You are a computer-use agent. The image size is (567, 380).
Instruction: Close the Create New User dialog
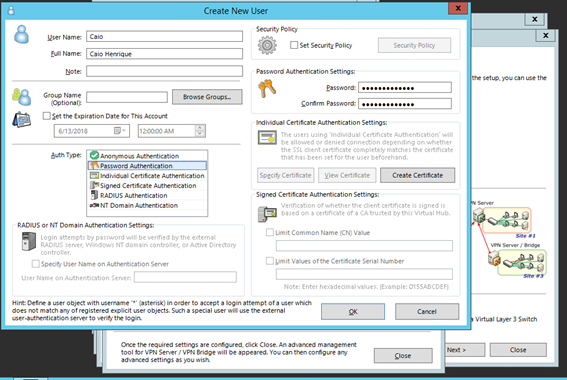click(x=458, y=8)
